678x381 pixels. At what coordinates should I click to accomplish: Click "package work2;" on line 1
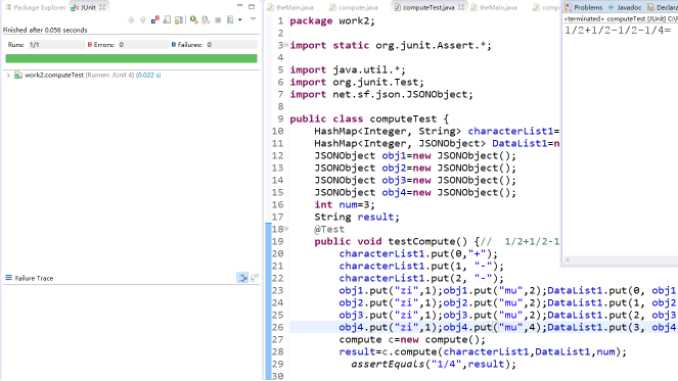click(332, 21)
